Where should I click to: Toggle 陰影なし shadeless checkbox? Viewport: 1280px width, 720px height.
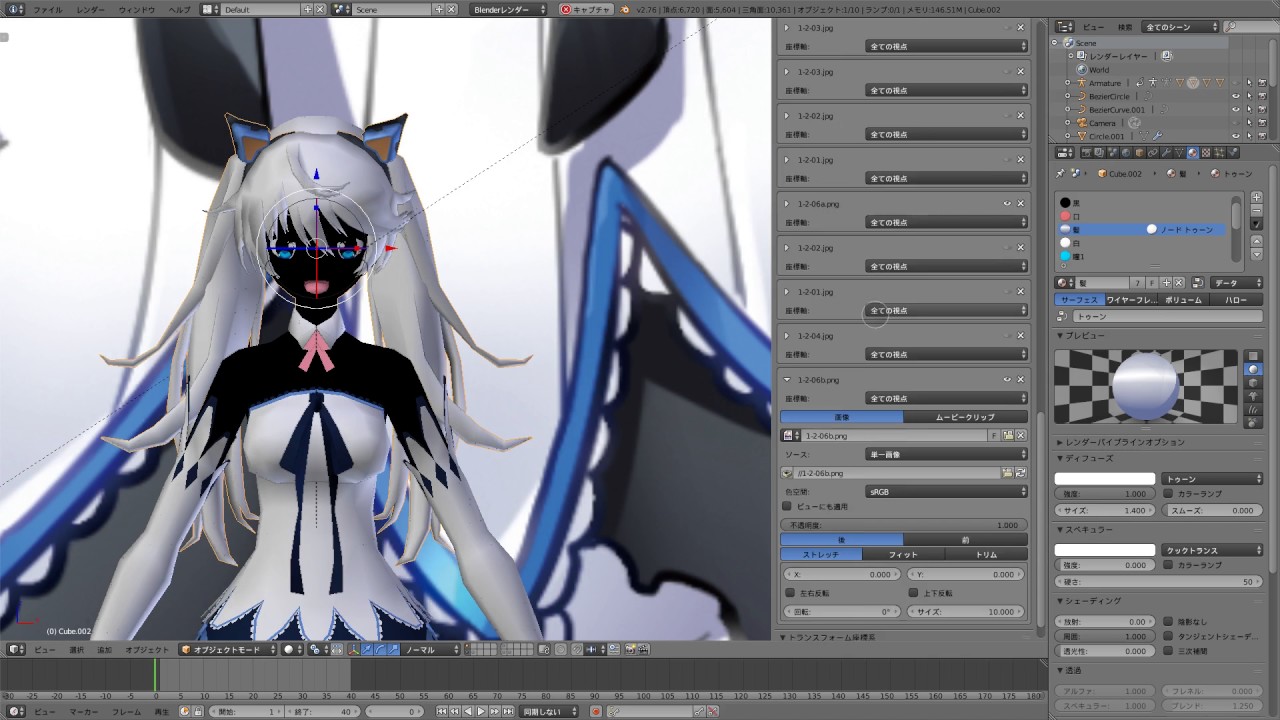click(x=1169, y=622)
